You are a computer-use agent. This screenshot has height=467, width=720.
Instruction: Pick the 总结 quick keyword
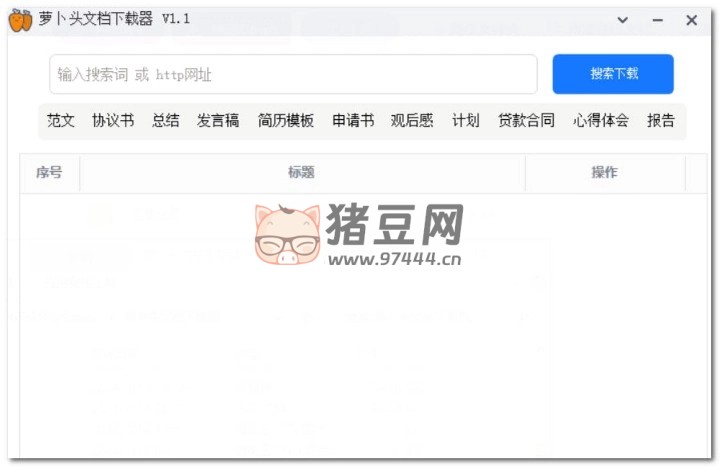tap(166, 120)
